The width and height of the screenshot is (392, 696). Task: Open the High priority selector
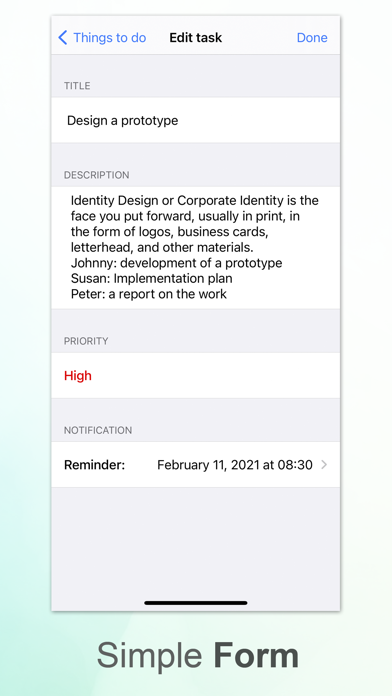[x=196, y=376]
